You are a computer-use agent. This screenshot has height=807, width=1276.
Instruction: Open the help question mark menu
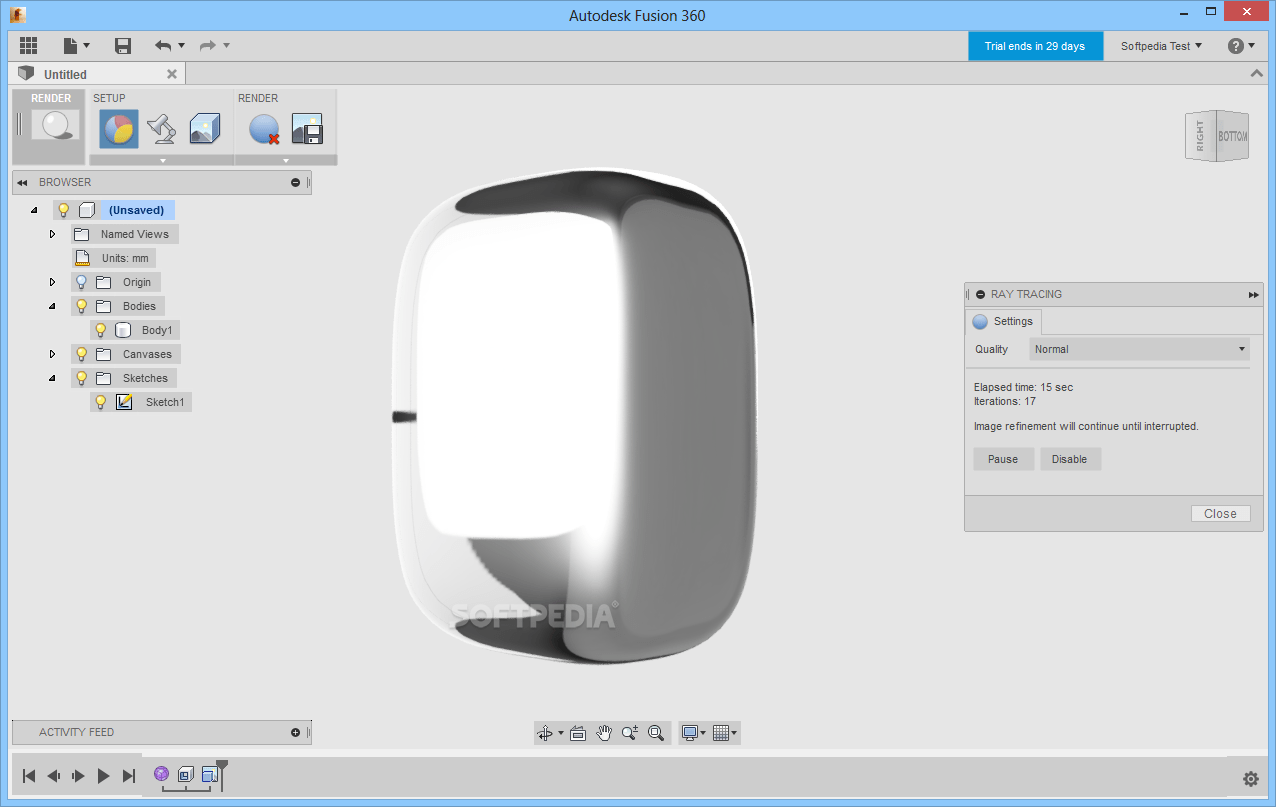click(x=1241, y=46)
